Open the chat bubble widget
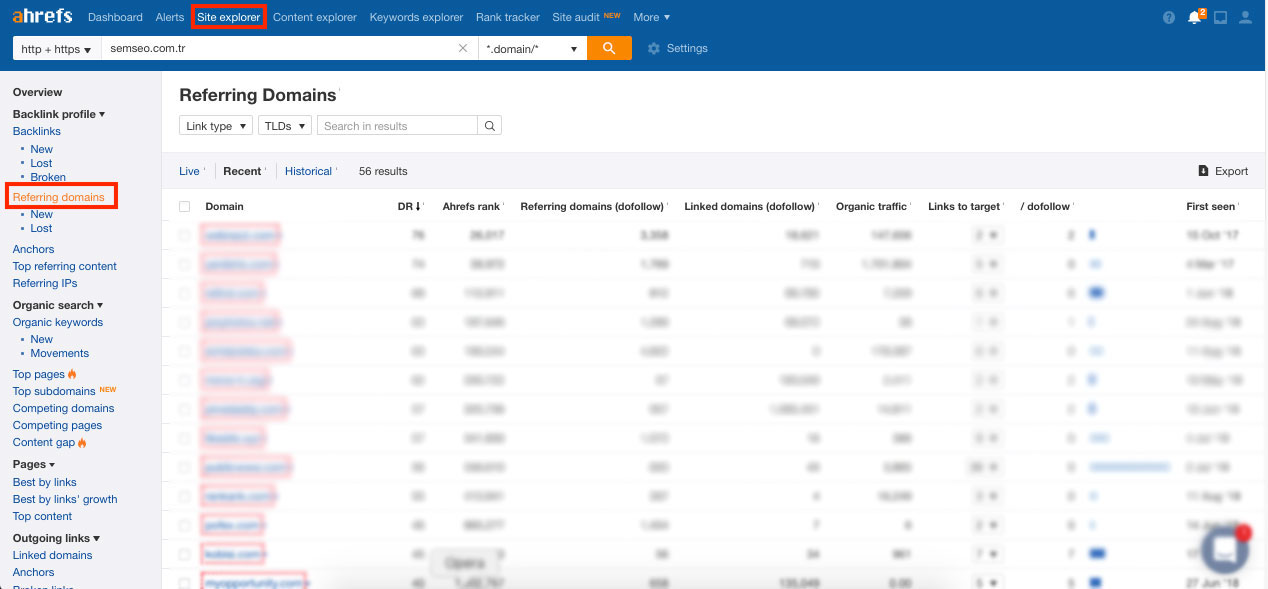1268x589 pixels. point(1225,549)
